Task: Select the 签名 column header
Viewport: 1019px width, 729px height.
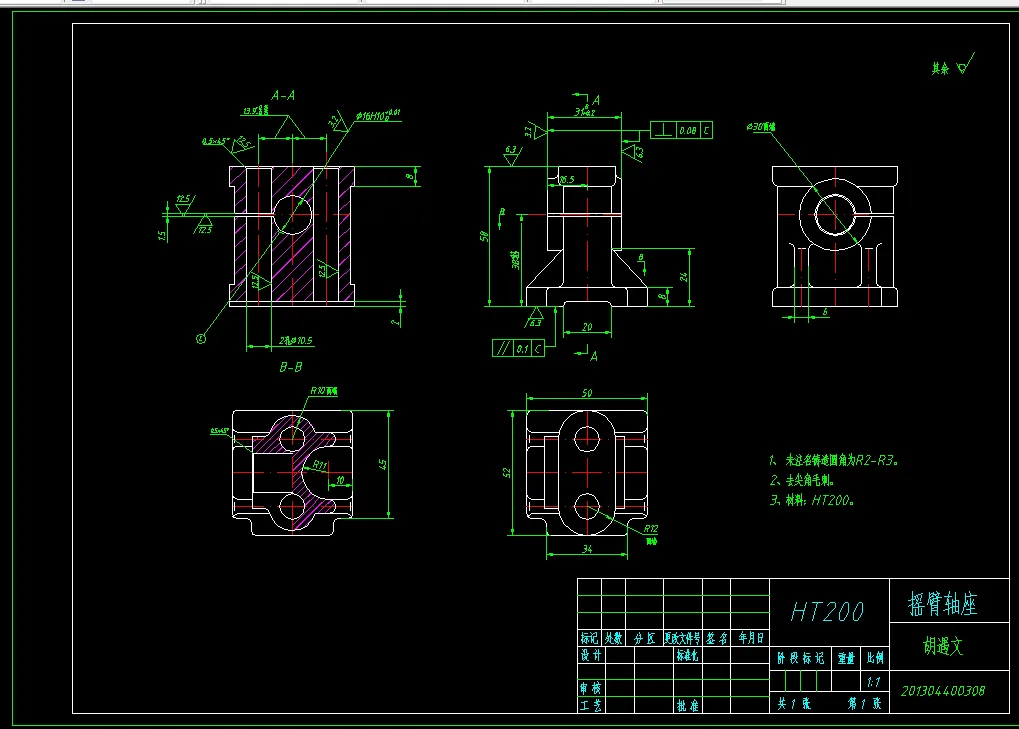Action: 716,638
